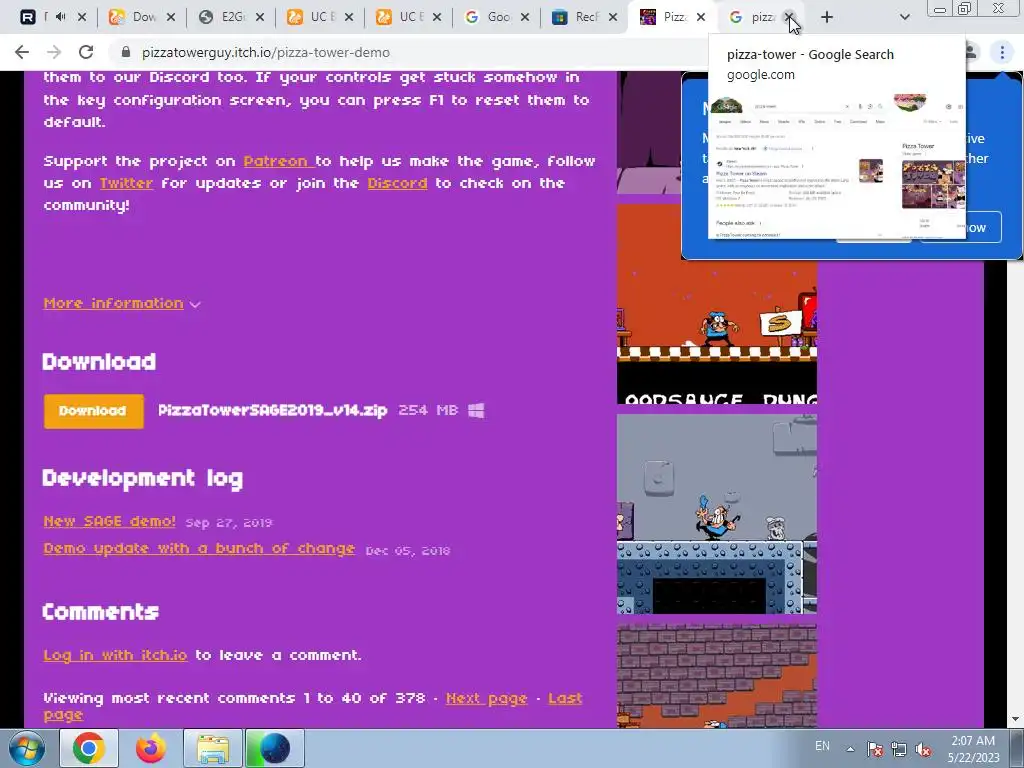Open the Twitter link
Image resolution: width=1024 pixels, height=768 pixels.
point(126,184)
